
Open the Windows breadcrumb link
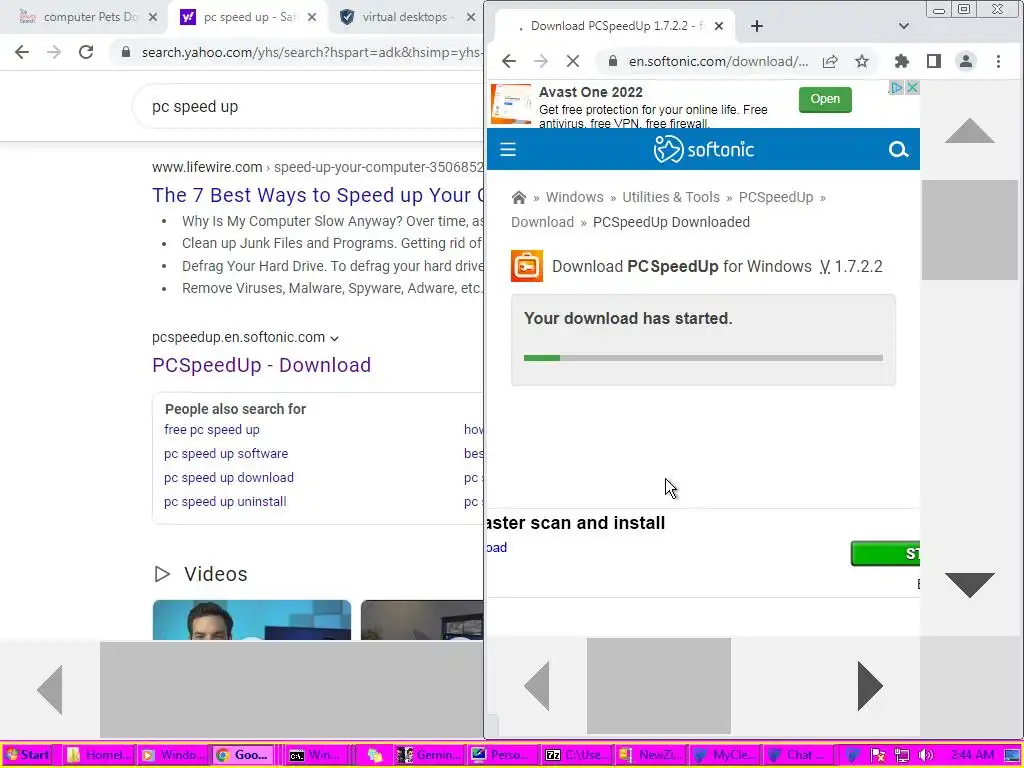tap(575, 197)
